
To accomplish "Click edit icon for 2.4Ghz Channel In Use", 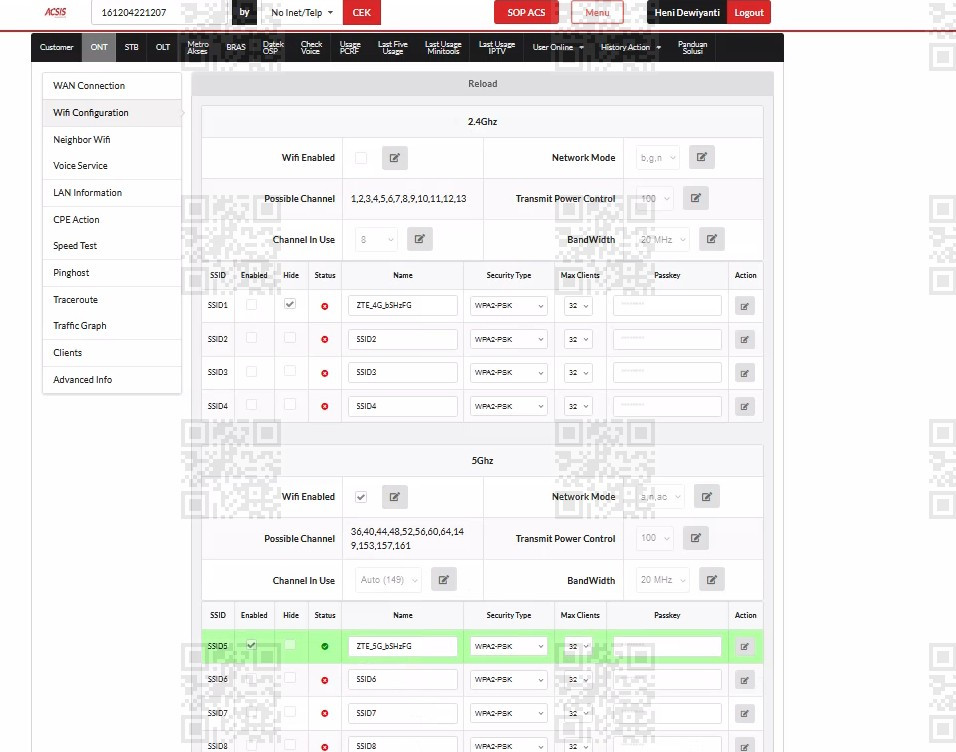I will tap(419, 239).
